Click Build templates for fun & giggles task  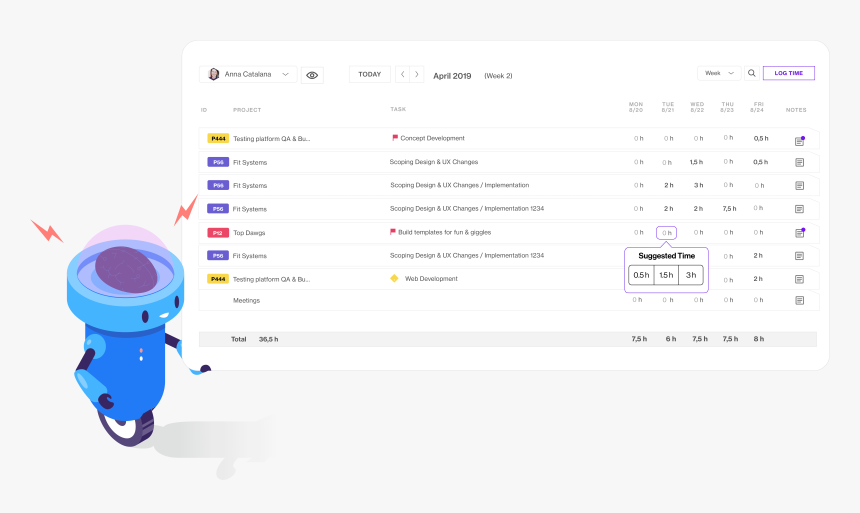[444, 232]
